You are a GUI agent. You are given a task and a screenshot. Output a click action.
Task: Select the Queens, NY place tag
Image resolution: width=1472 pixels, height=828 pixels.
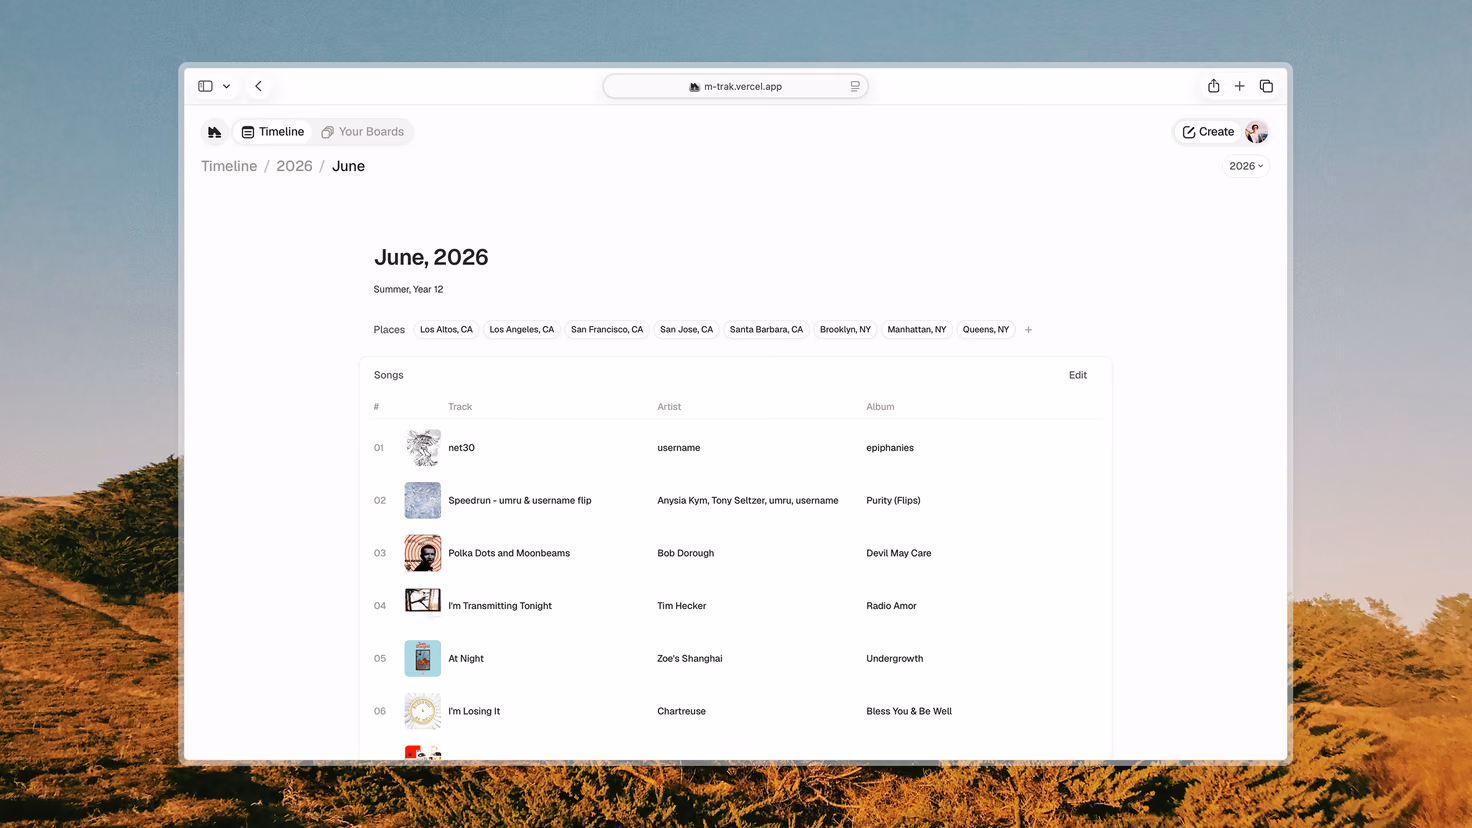point(986,329)
